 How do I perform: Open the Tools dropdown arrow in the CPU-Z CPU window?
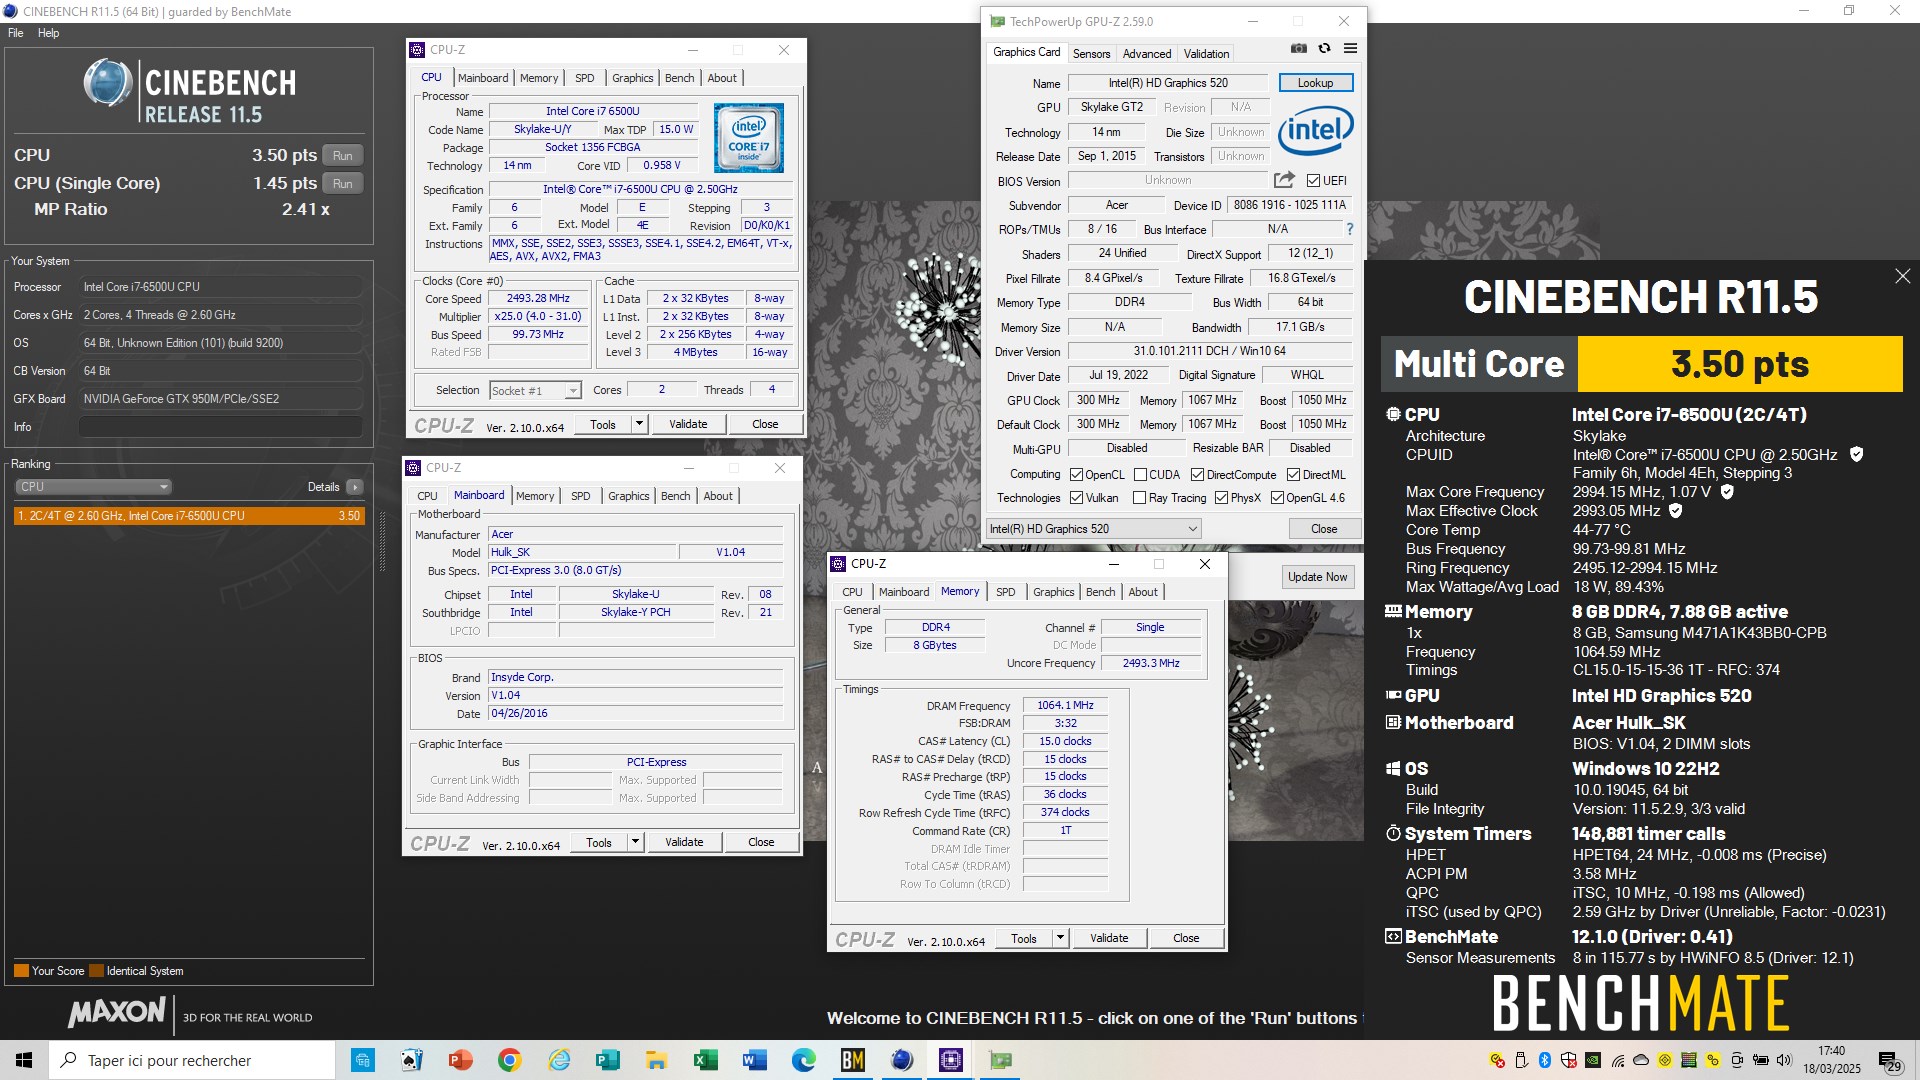click(x=639, y=424)
